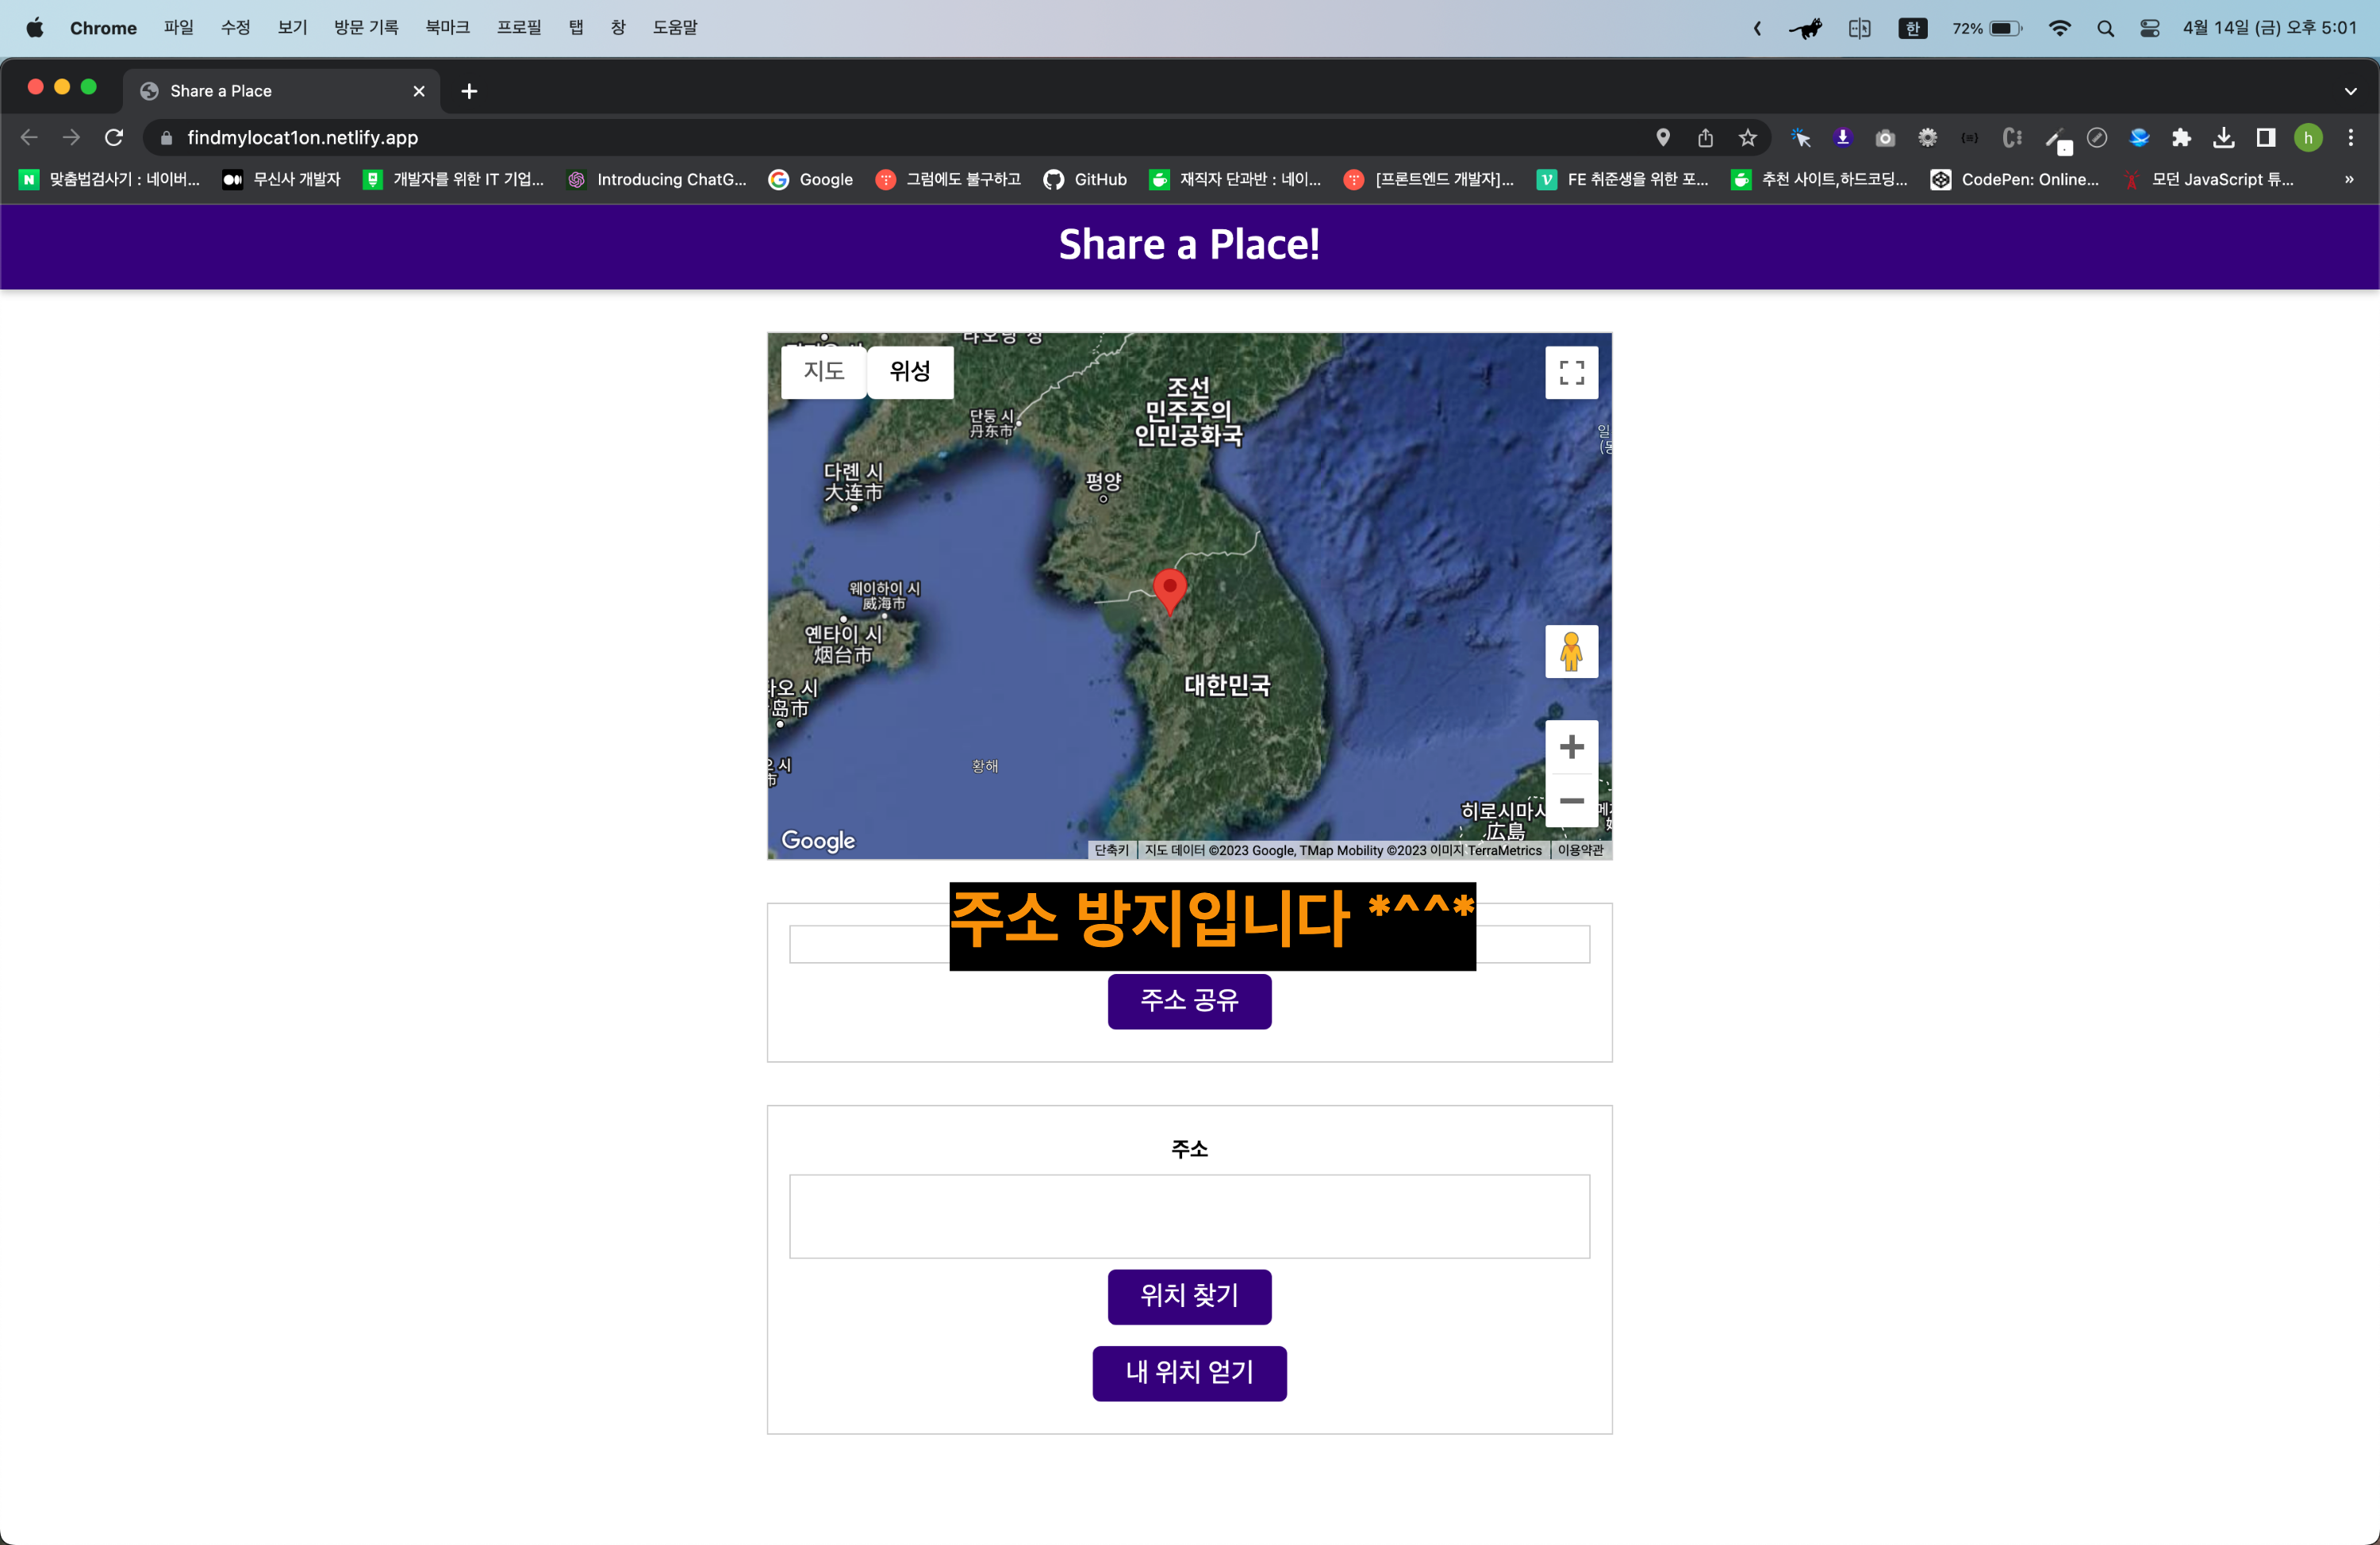The image size is (2380, 1545).
Task: Click the red location marker pin
Action: (1169, 588)
